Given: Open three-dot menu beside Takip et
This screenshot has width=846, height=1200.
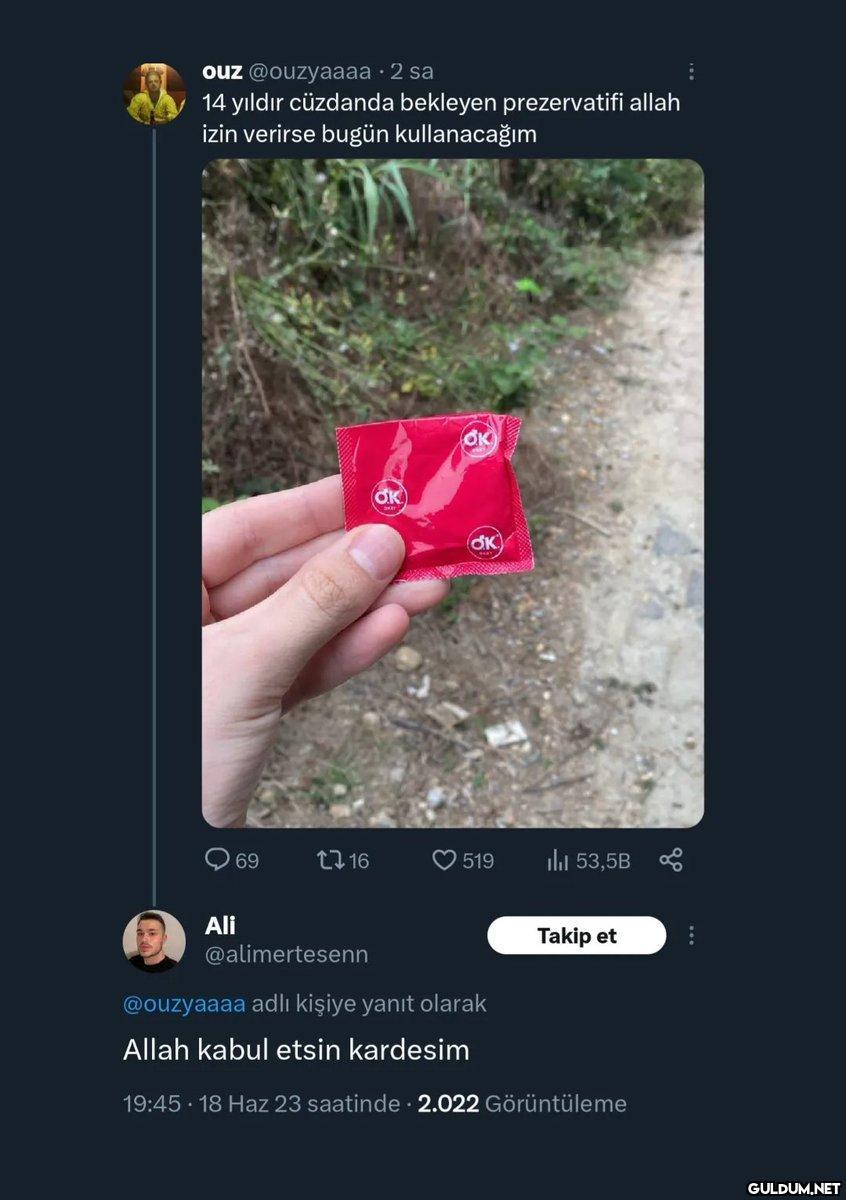Looking at the screenshot, I should click(691, 936).
